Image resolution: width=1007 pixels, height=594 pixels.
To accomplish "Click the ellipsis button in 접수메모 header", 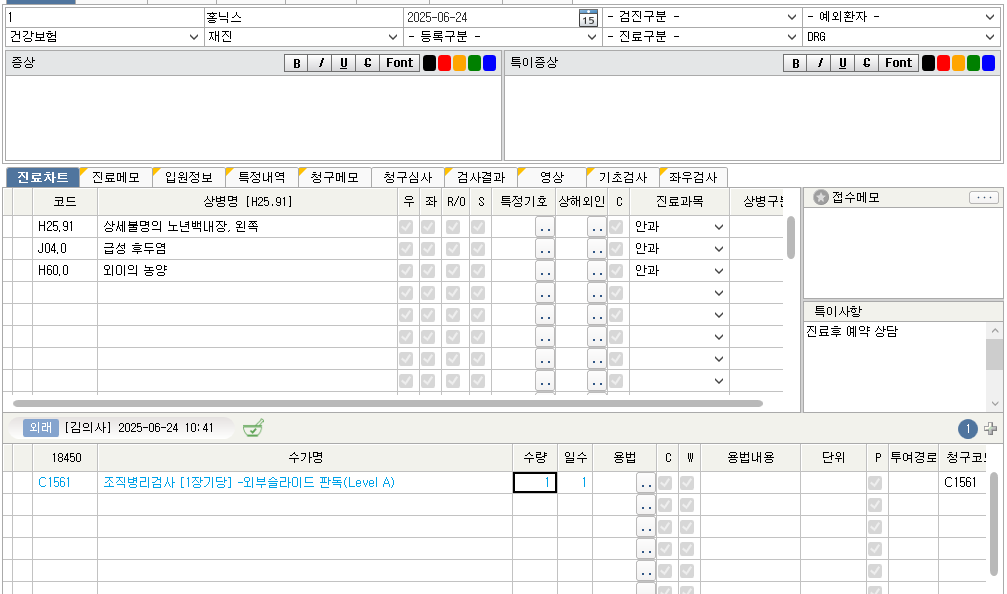I will (x=984, y=198).
